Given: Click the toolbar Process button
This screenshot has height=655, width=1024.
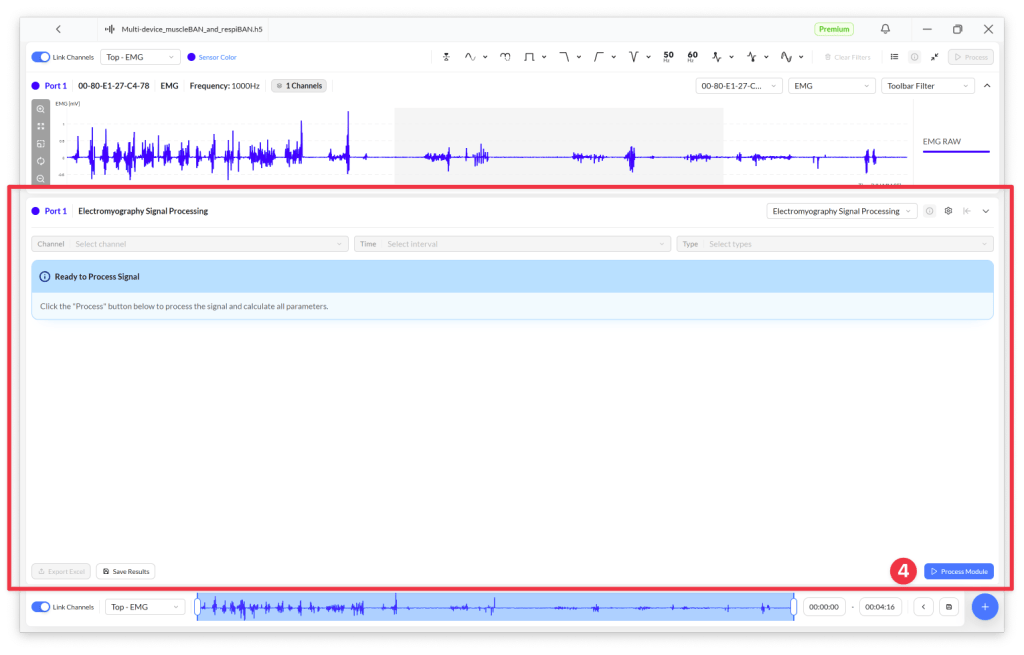Looking at the screenshot, I should [x=971, y=57].
